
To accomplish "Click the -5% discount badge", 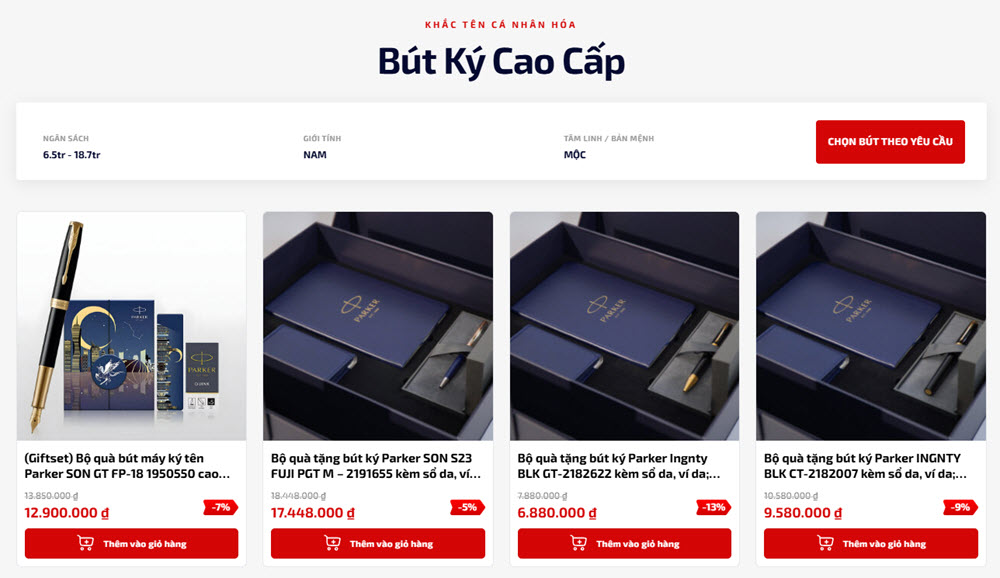I will (467, 507).
